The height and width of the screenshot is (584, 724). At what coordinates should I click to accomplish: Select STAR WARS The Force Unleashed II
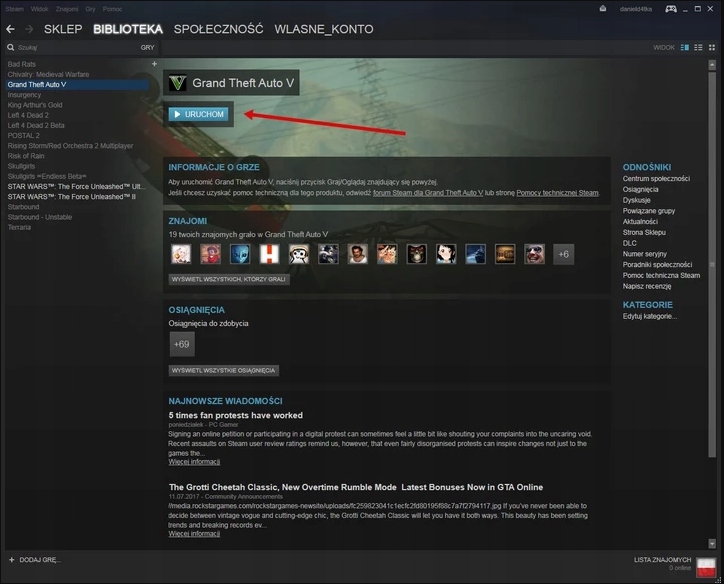pos(72,197)
